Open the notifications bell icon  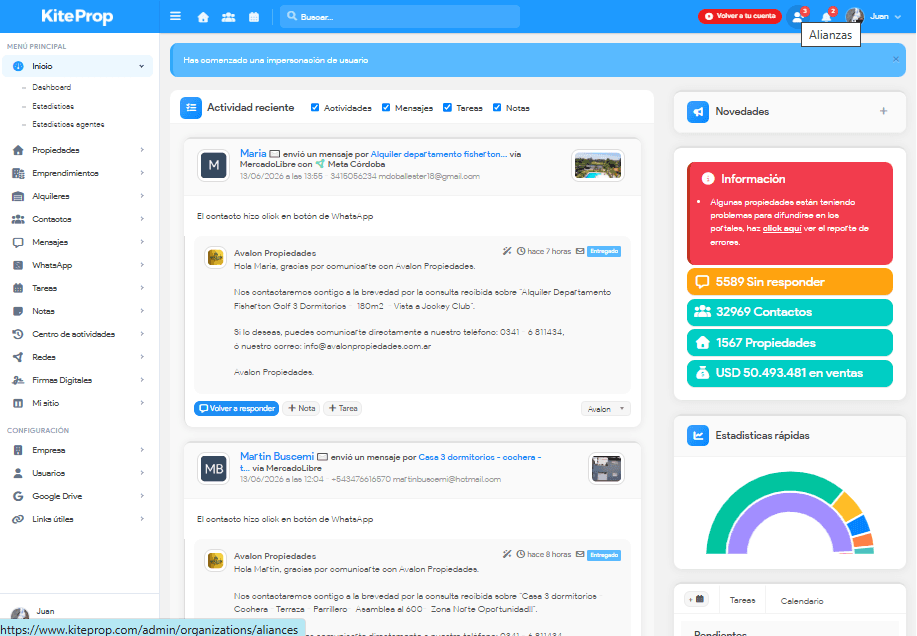(x=827, y=16)
